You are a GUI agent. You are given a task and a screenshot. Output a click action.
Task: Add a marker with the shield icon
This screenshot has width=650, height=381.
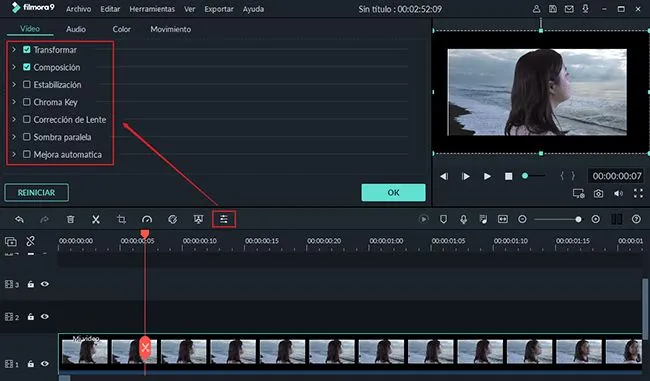point(444,219)
